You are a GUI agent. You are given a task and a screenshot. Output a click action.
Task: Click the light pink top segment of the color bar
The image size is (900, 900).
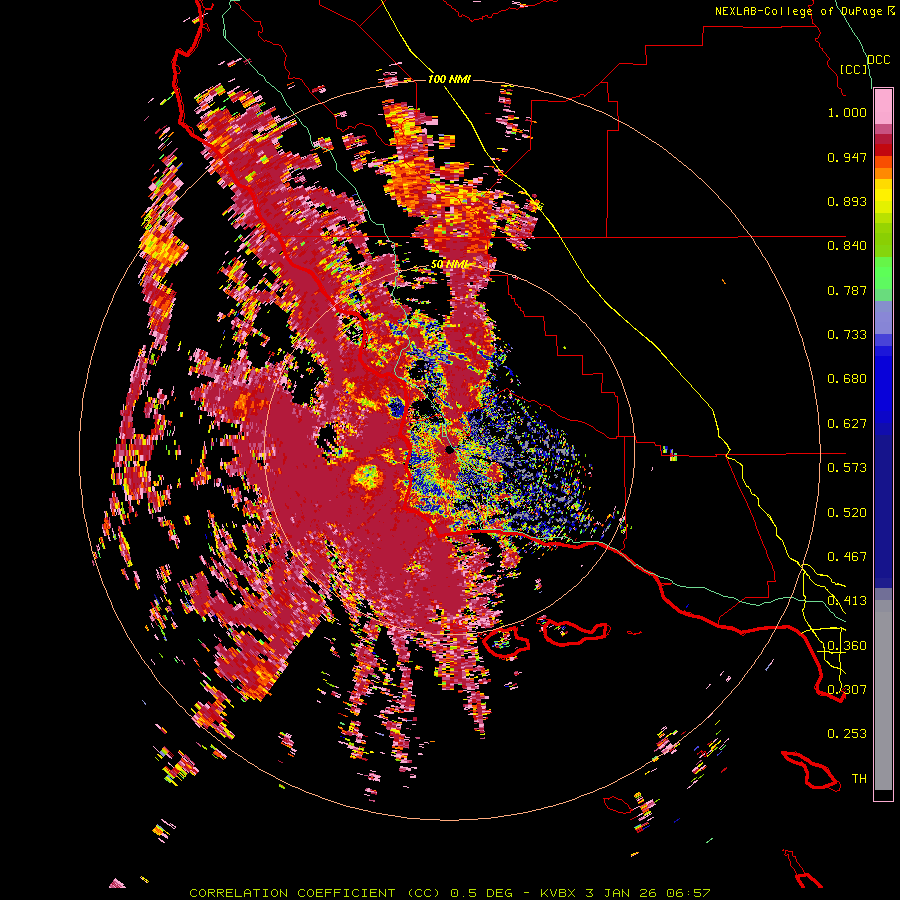click(x=883, y=106)
